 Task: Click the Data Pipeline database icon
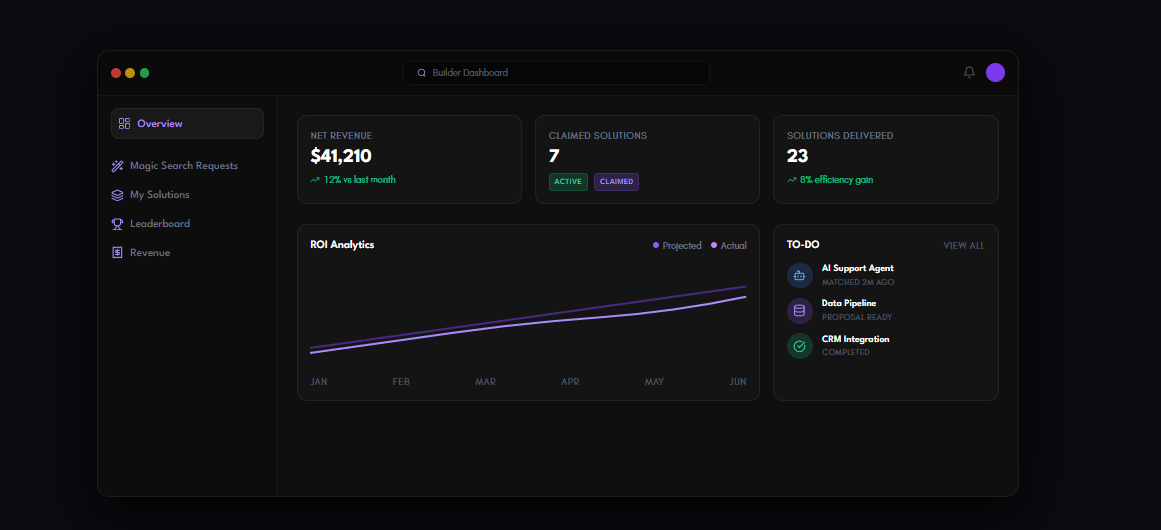pyautogui.click(x=800, y=310)
